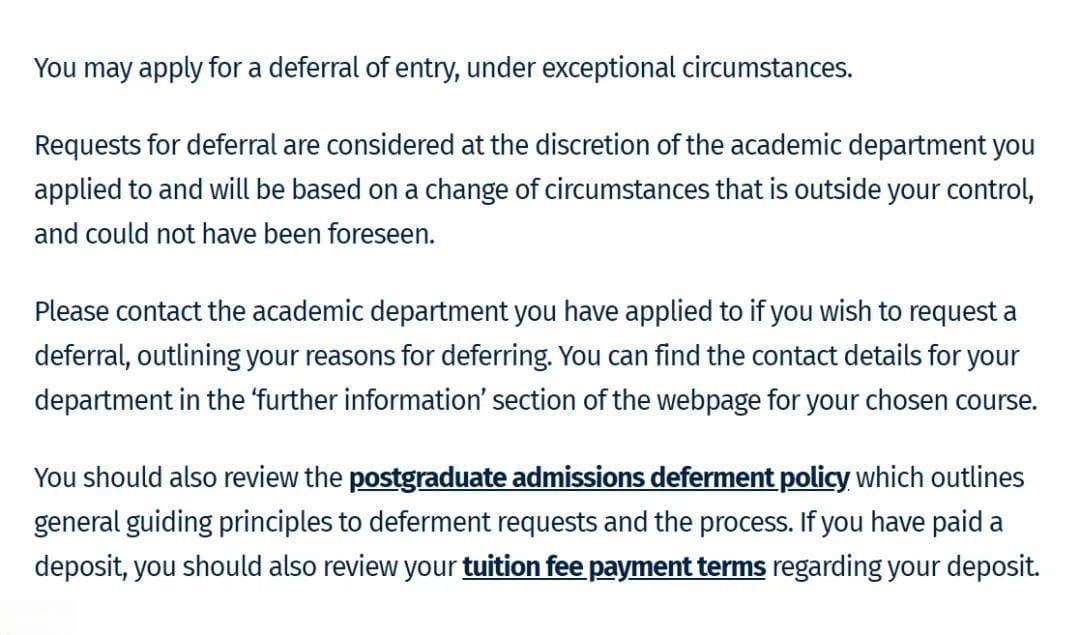Click the 'You may apply for a deferral' sentence
Image resolution: width=1080 pixels, height=635 pixels.
point(444,68)
